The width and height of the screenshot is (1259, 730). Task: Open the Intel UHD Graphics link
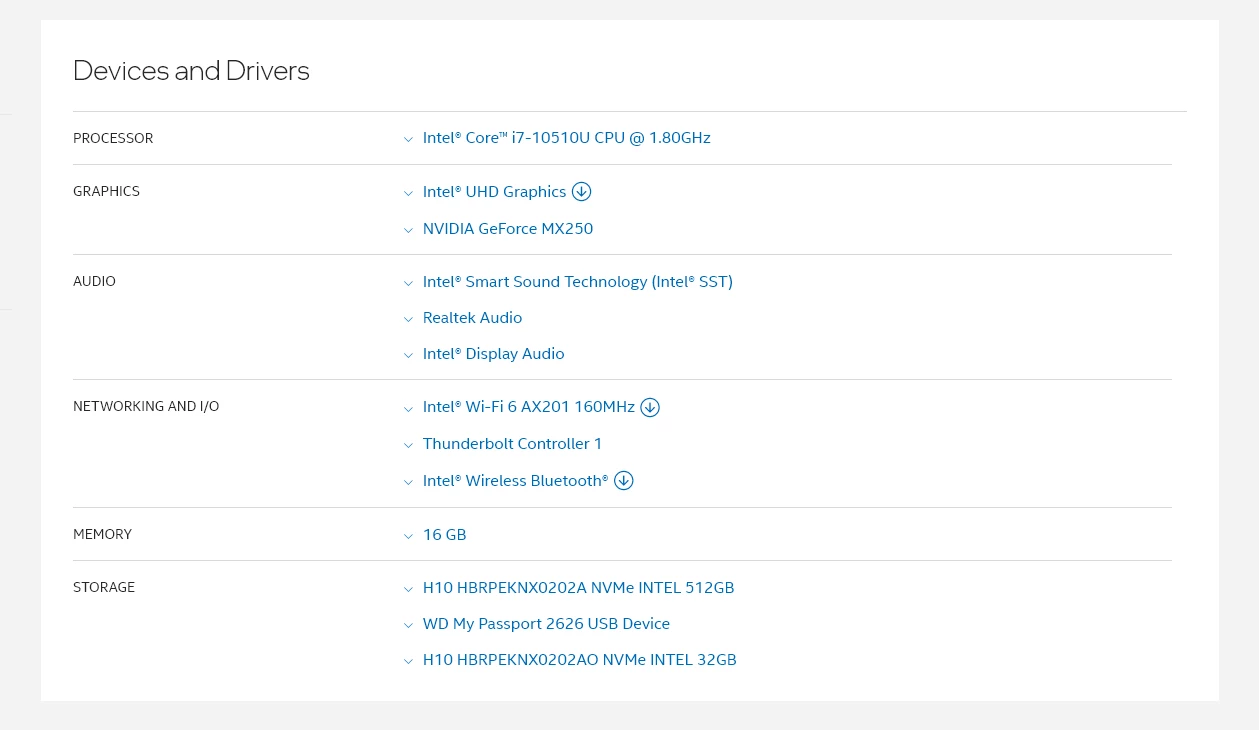click(494, 192)
